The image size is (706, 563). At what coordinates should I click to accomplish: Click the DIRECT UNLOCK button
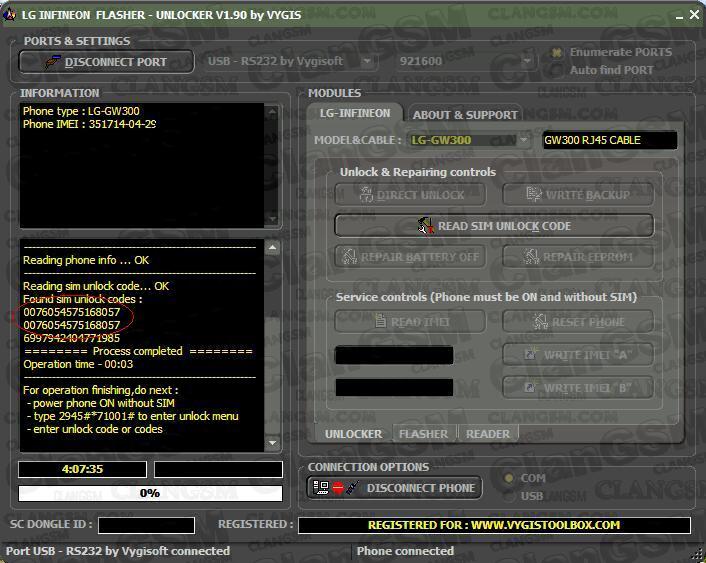pos(410,195)
